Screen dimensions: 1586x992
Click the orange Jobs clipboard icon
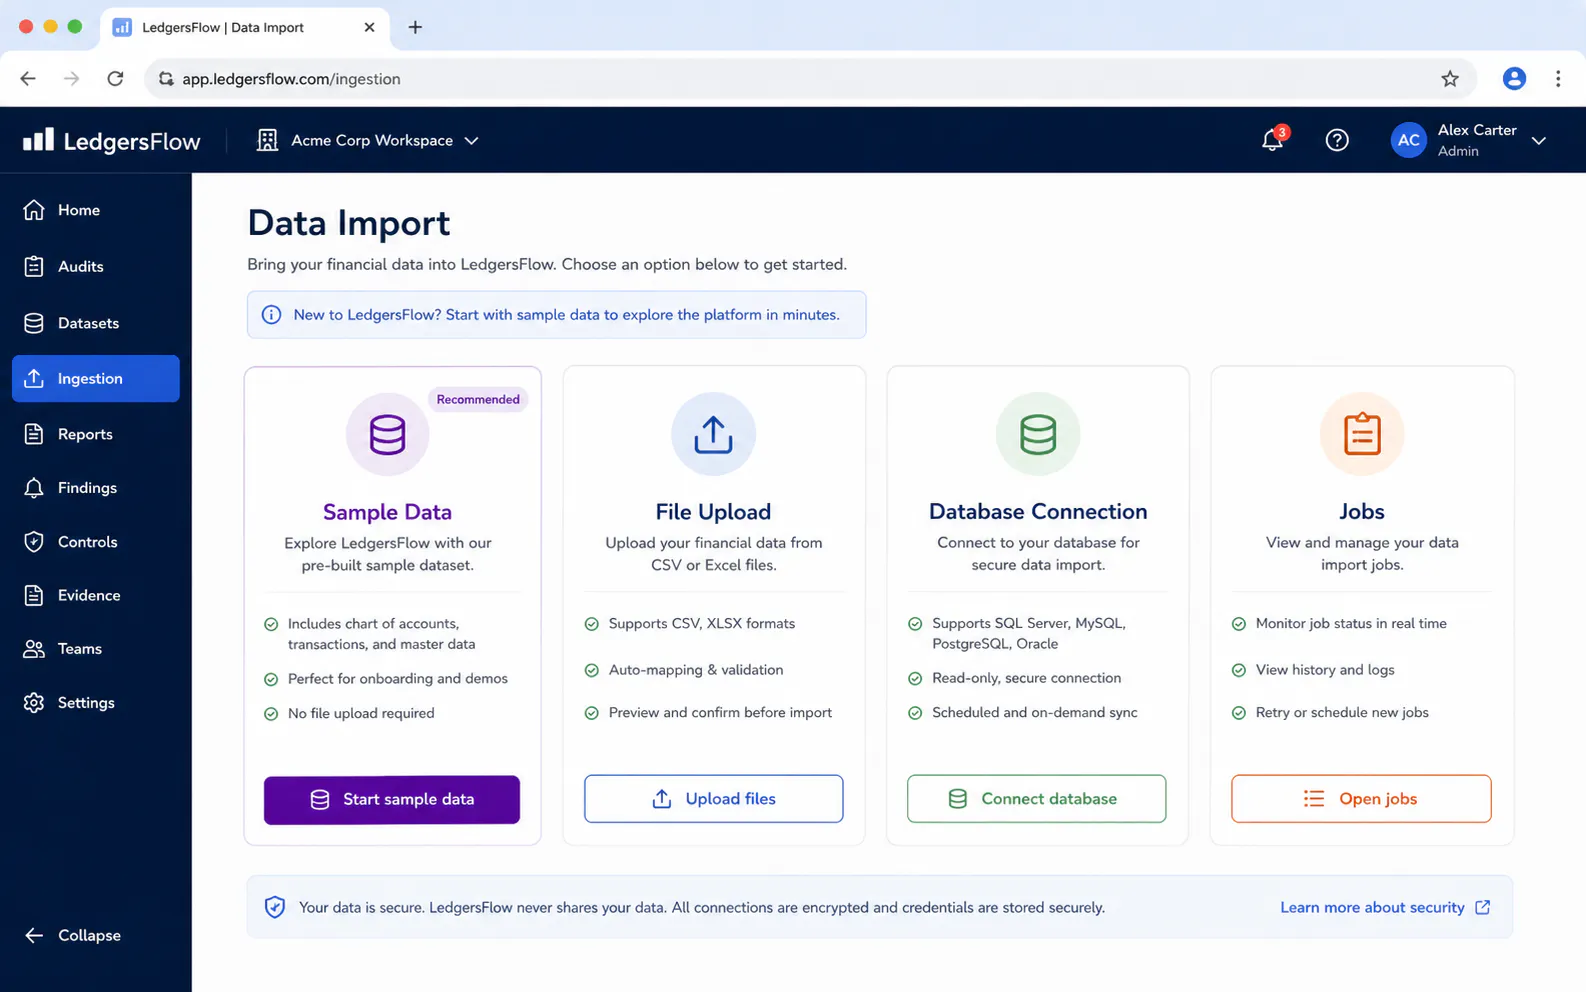[x=1362, y=434]
